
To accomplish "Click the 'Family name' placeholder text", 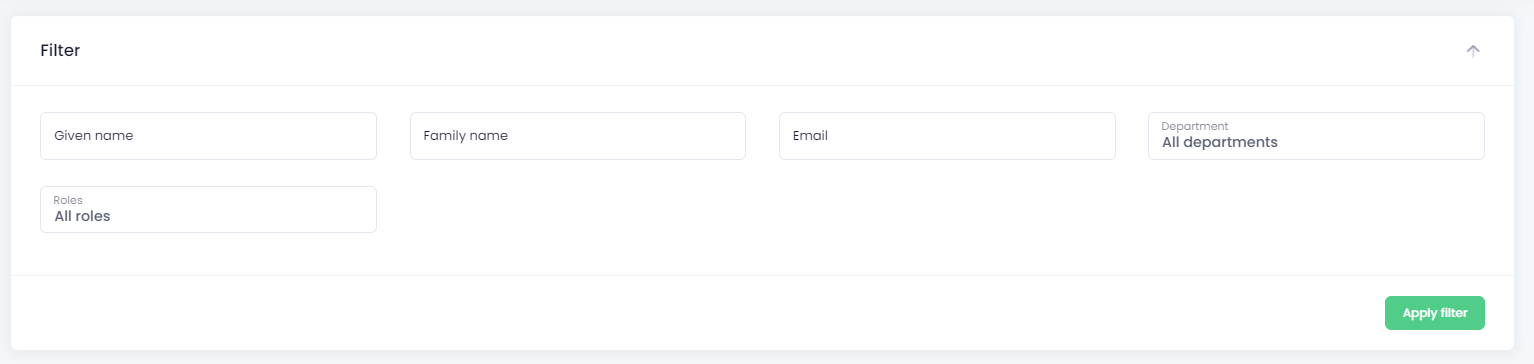I will click(x=466, y=136).
